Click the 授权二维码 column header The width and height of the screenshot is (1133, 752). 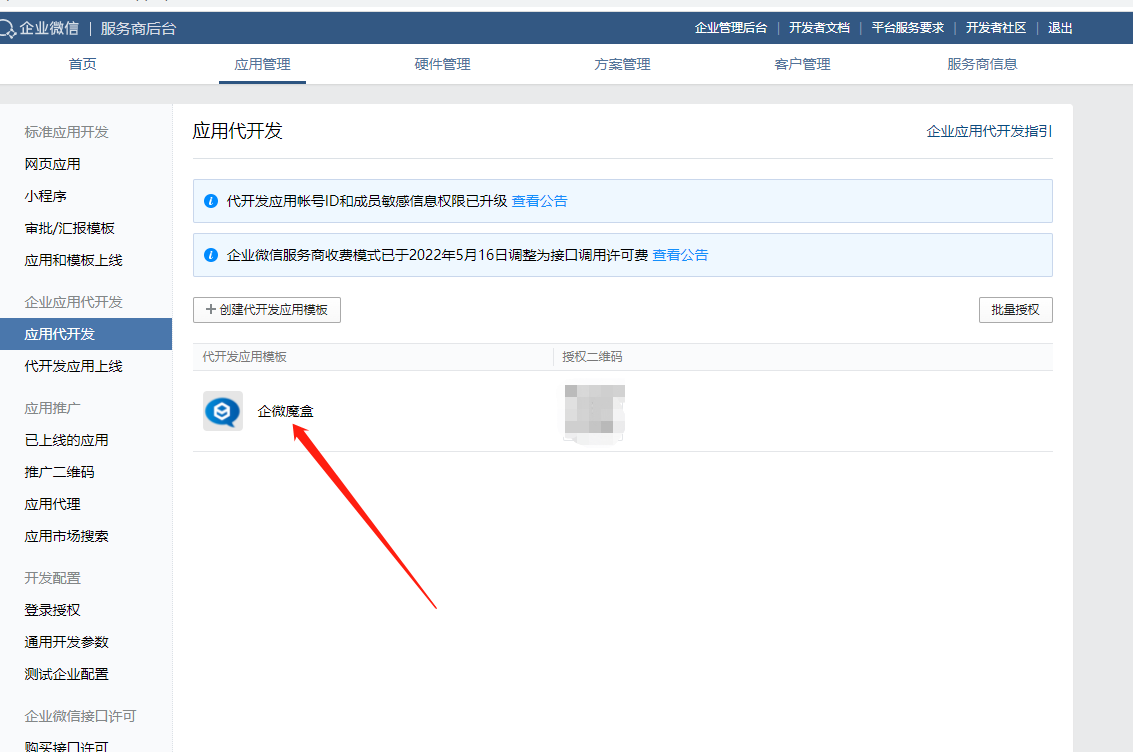point(592,357)
